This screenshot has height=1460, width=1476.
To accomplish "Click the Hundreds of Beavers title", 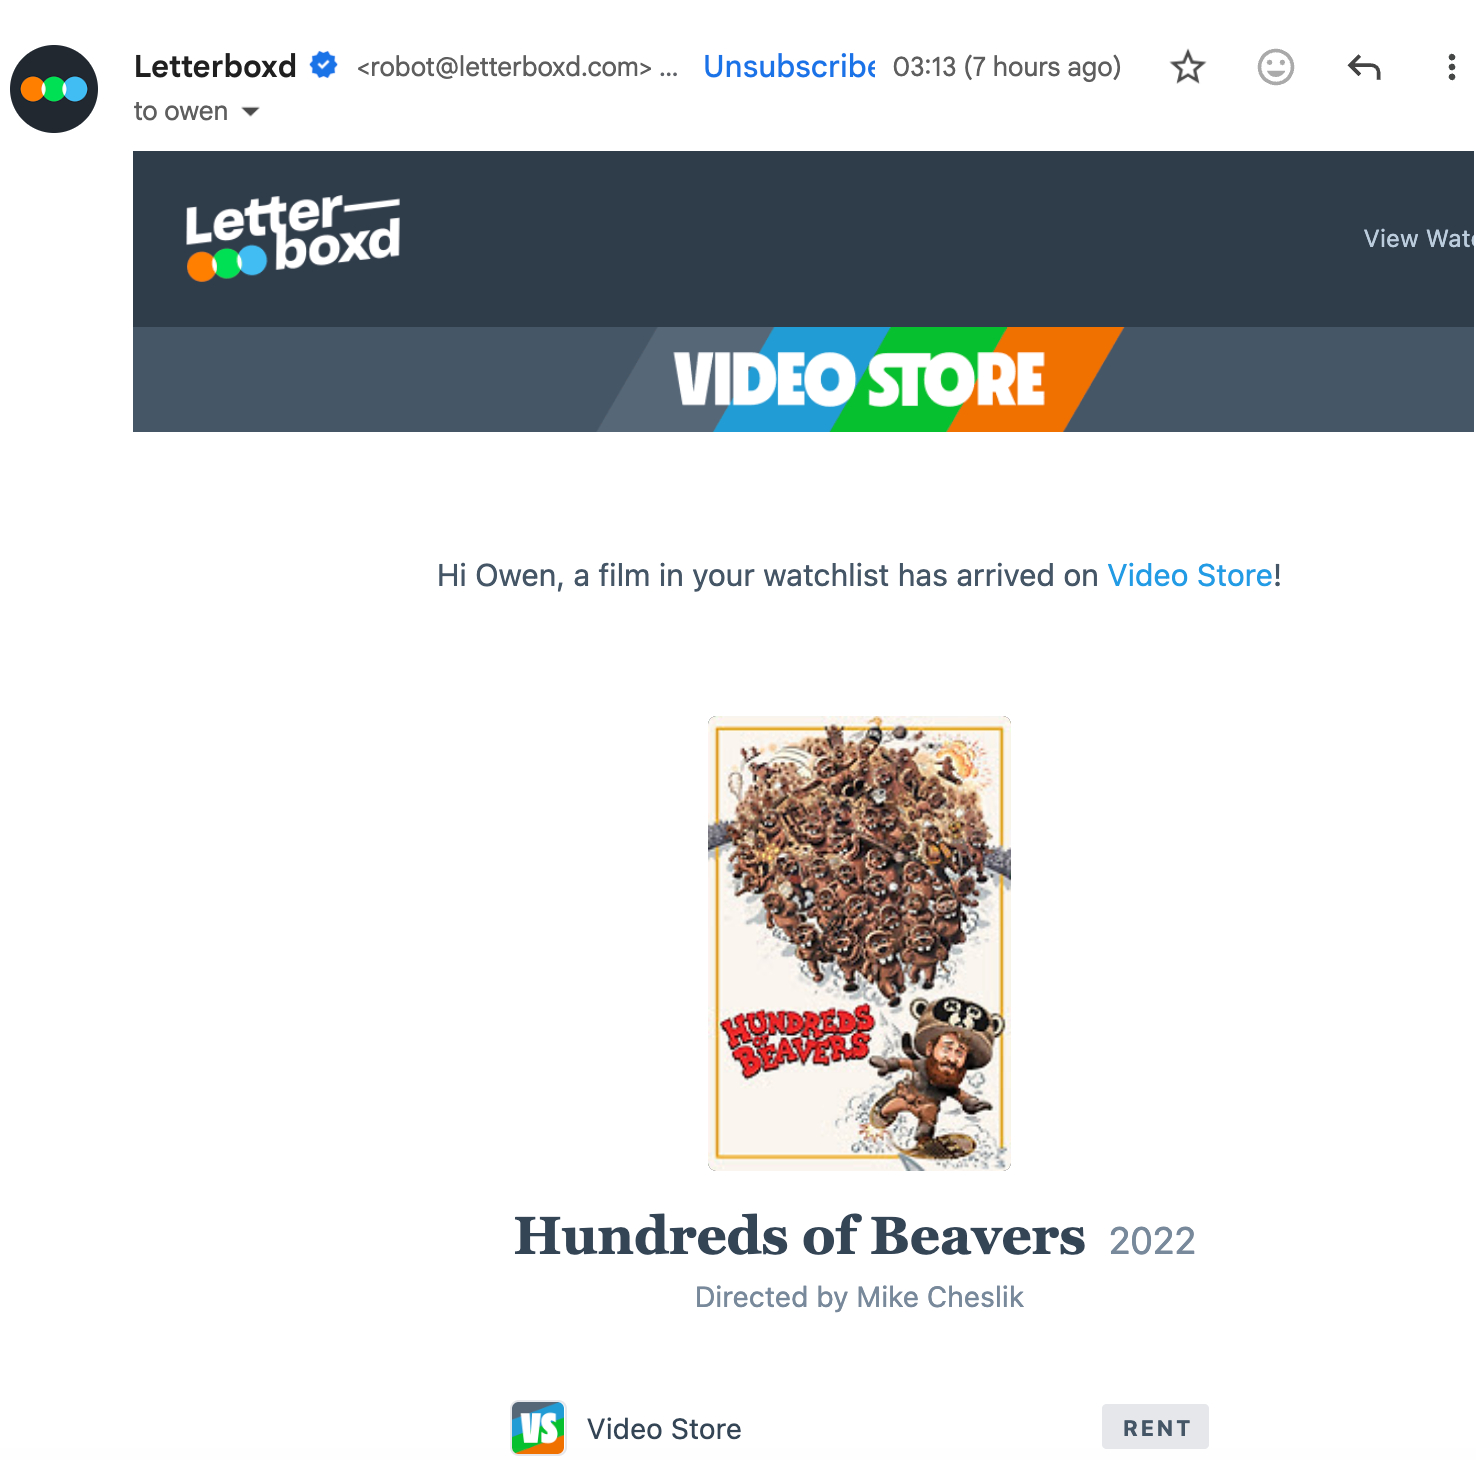I will tap(799, 1236).
